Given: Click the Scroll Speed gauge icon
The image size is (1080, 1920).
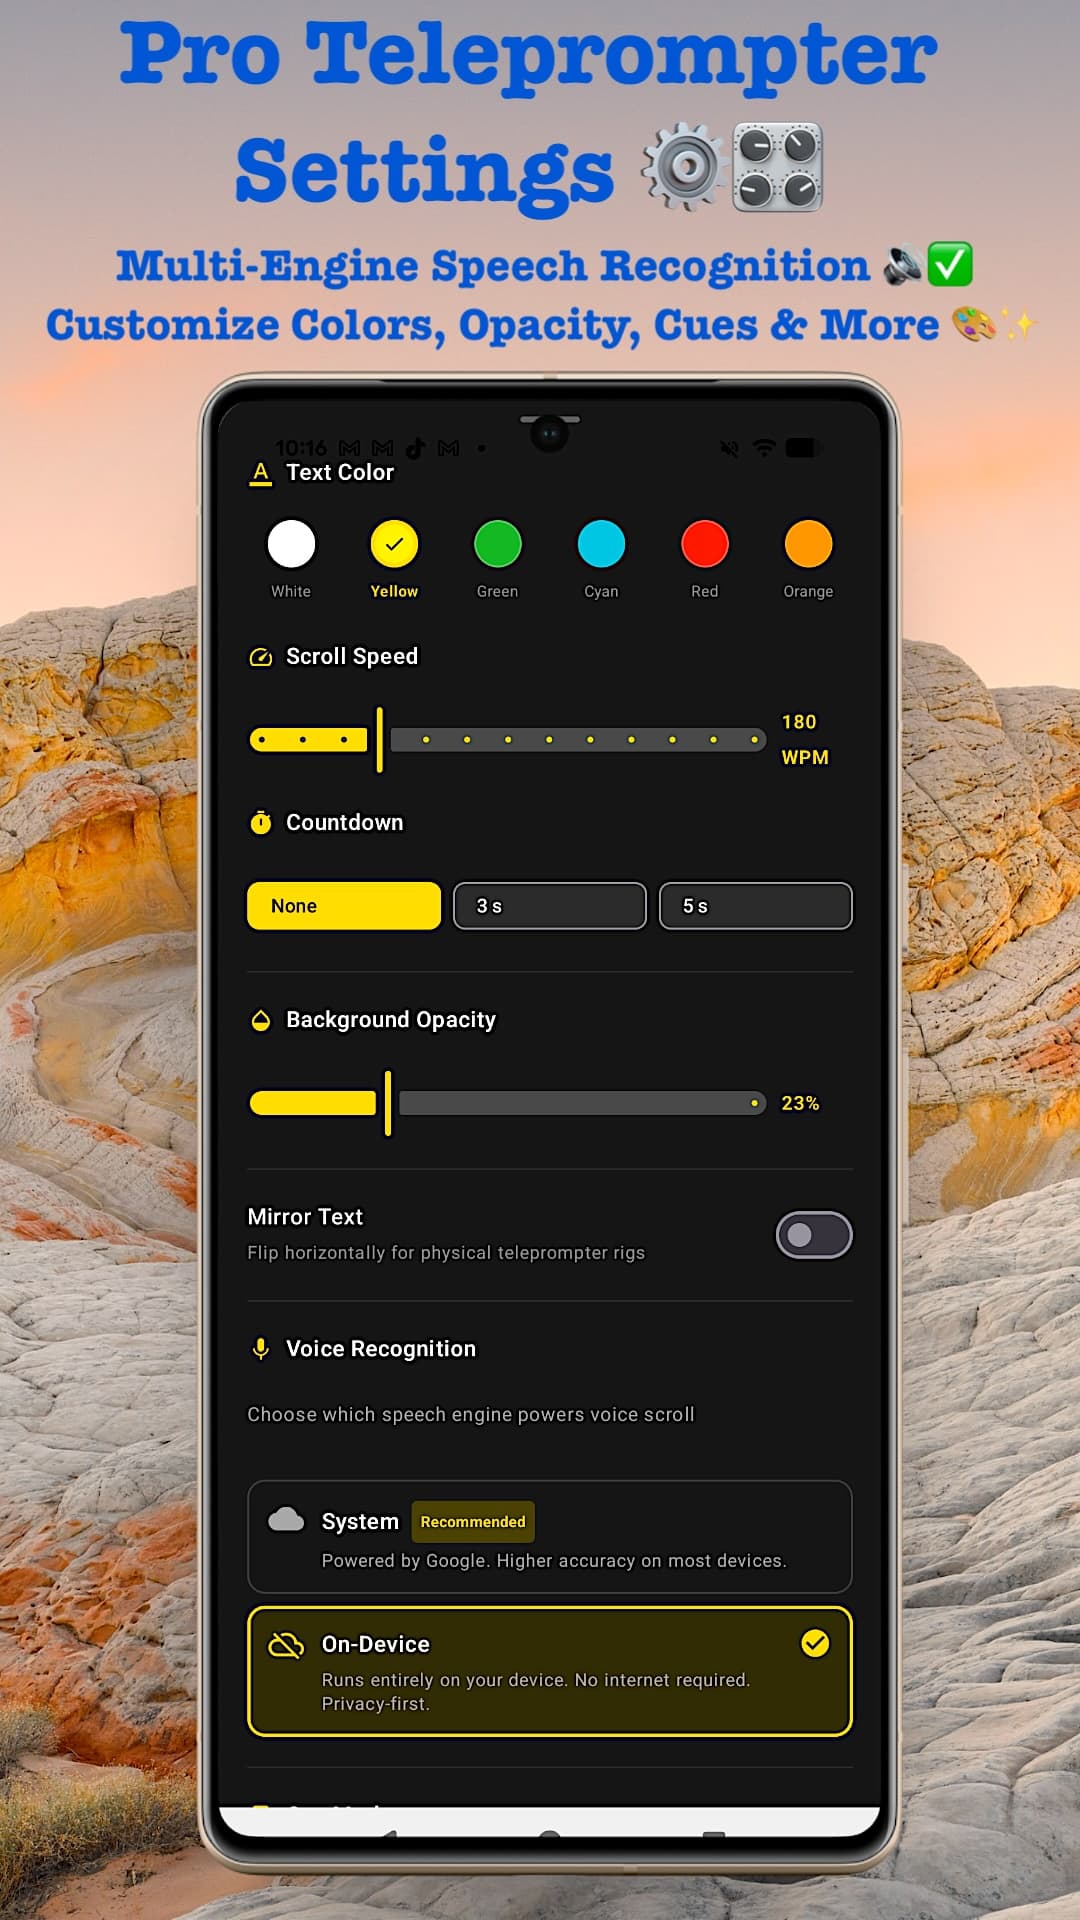Looking at the screenshot, I should [x=260, y=657].
